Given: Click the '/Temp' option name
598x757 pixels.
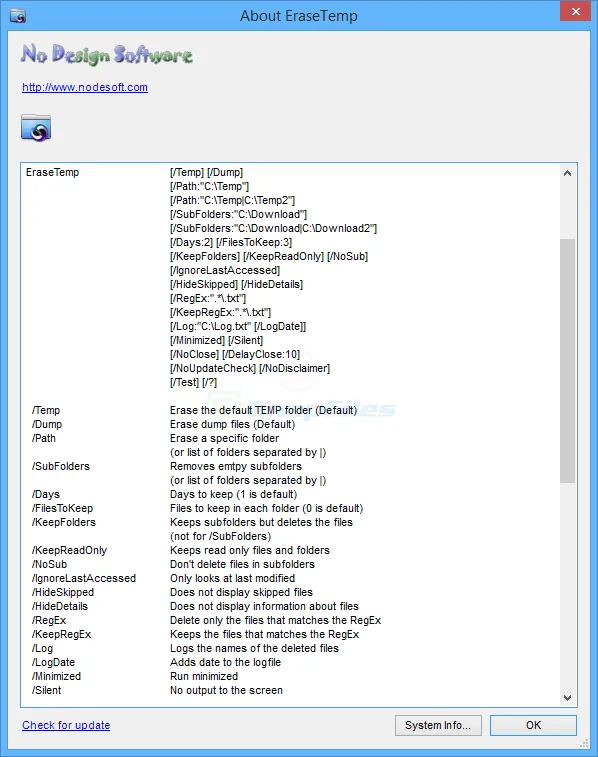Looking at the screenshot, I should (46, 410).
